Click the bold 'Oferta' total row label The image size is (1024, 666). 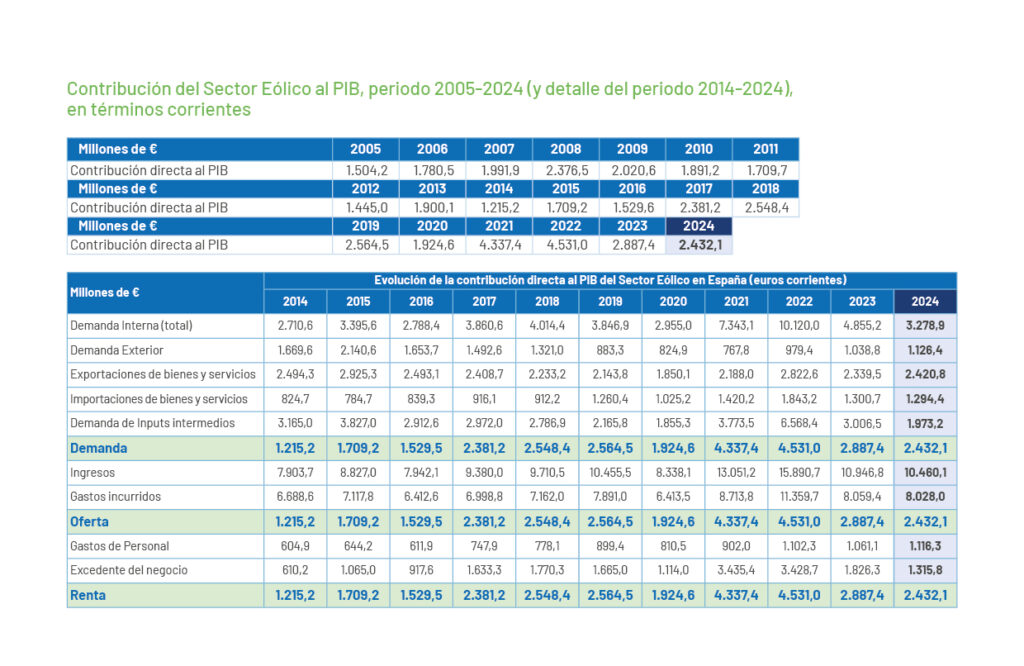pos(90,521)
